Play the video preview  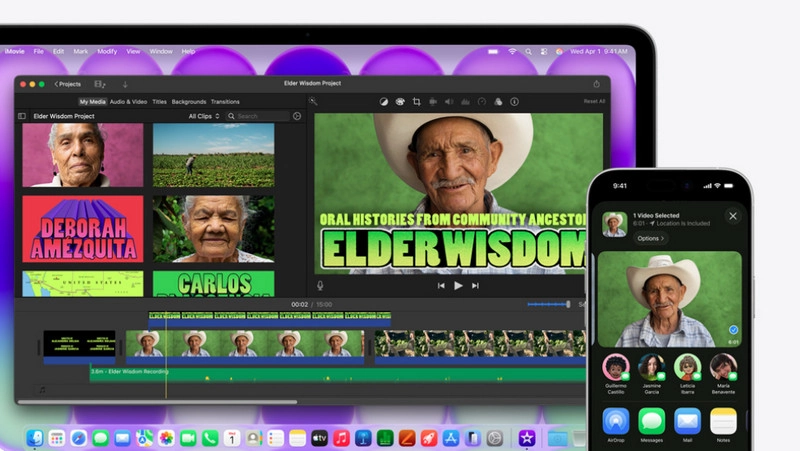pos(458,286)
